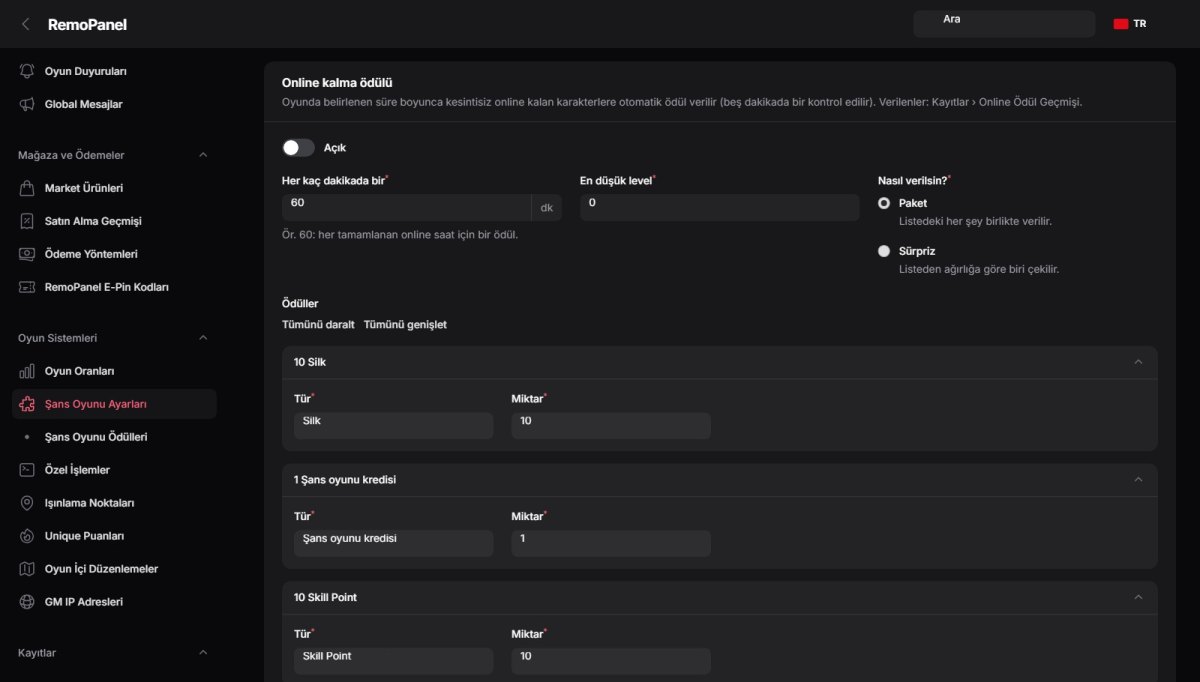Image resolution: width=1200 pixels, height=682 pixels.
Task: Click the Işınlama Noktaları sidebar label
Action: (89, 503)
